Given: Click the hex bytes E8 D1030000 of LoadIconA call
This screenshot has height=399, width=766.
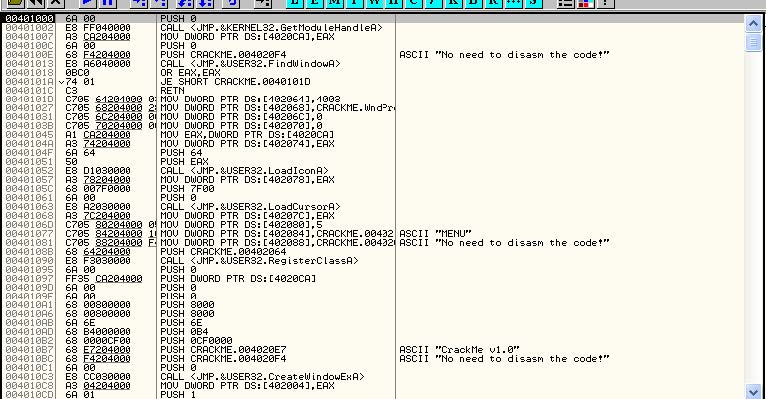Looking at the screenshot, I should (98, 171).
